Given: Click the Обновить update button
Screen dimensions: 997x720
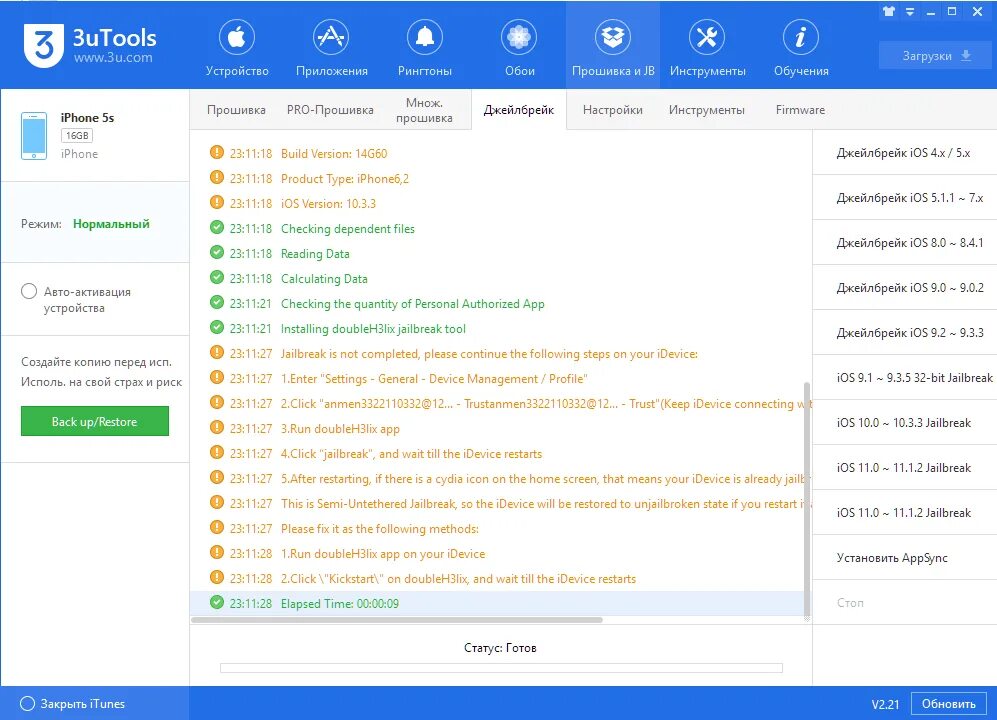Looking at the screenshot, I should tap(949, 703).
